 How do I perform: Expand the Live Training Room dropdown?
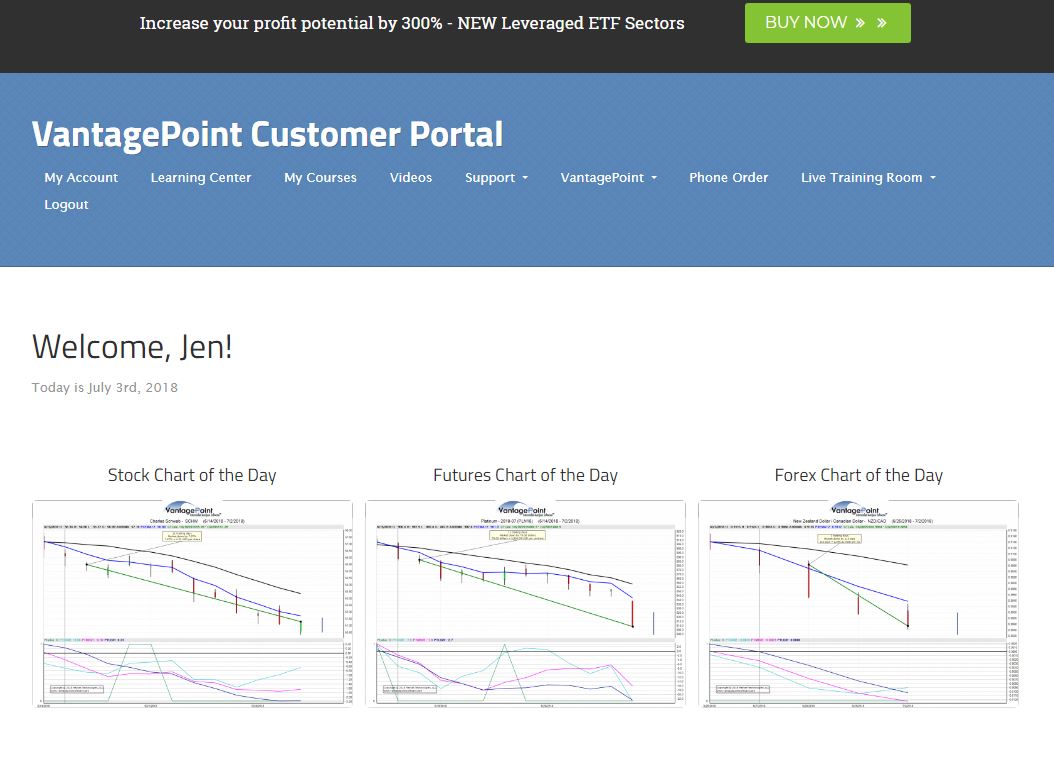[x=867, y=177]
